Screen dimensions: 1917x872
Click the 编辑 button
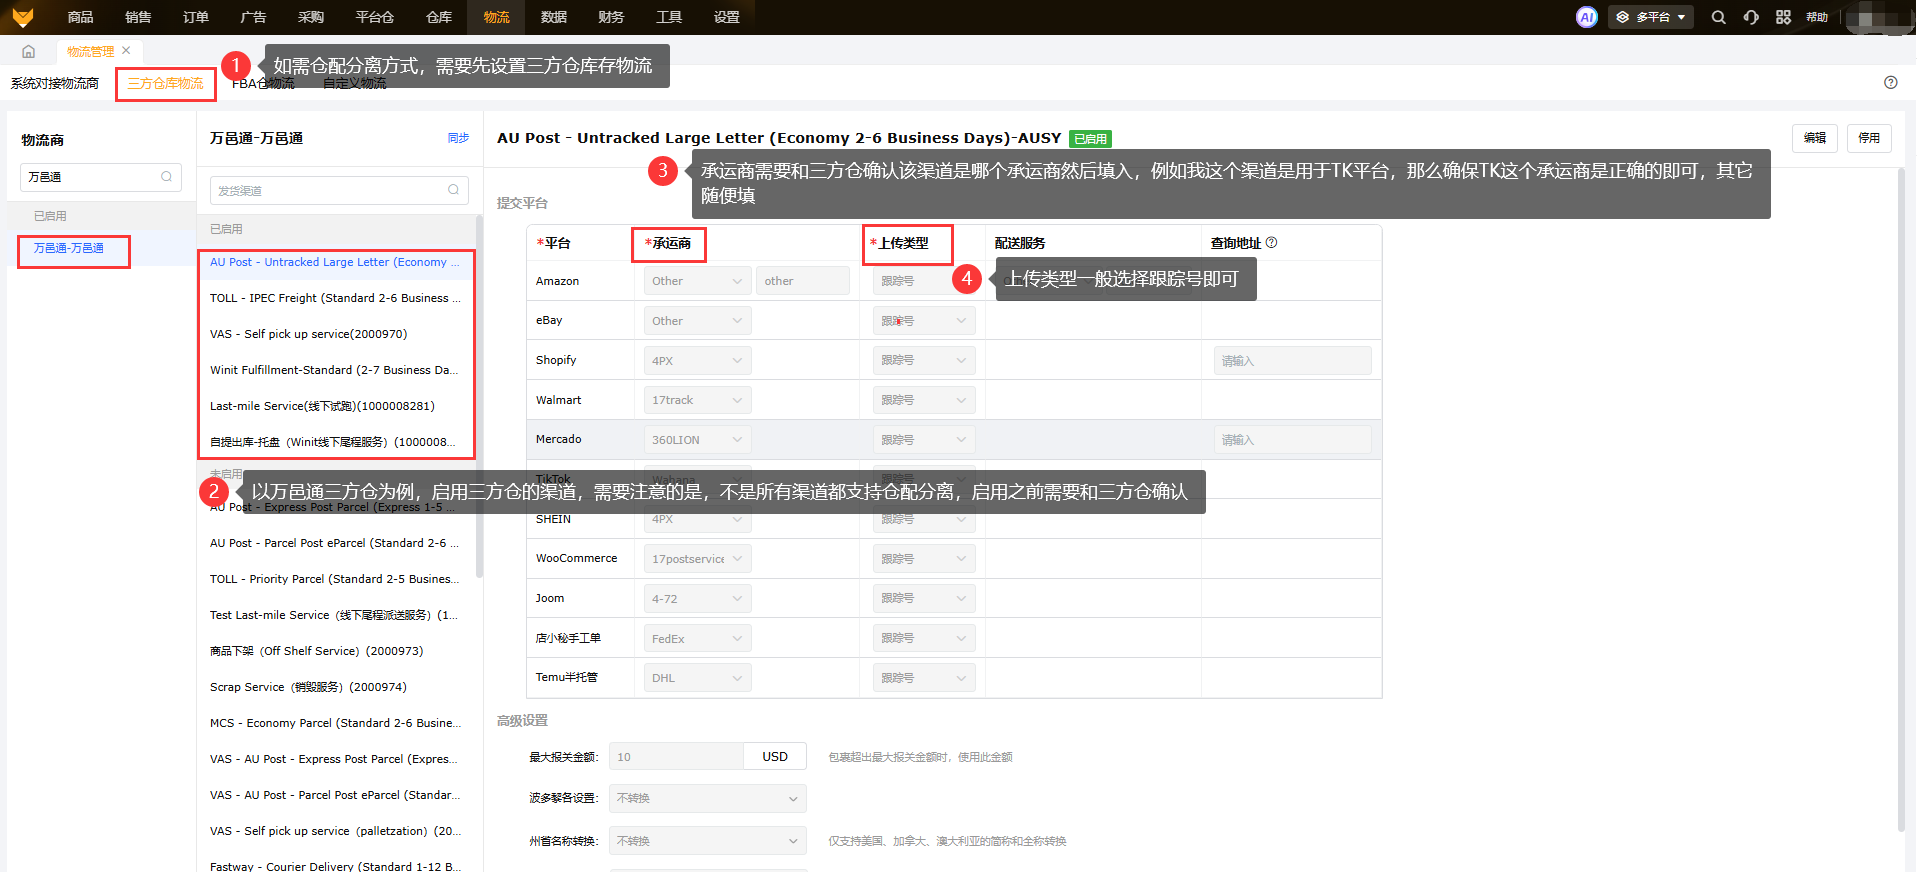click(1814, 138)
